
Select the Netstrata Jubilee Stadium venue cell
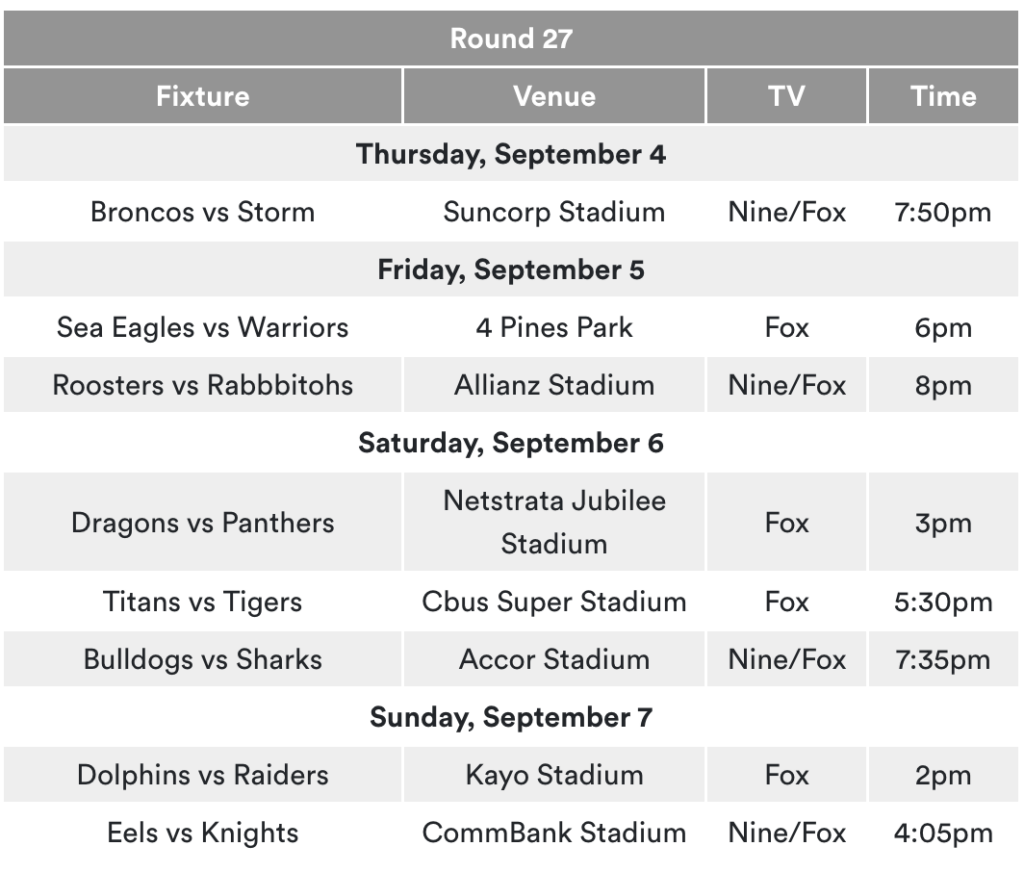click(x=554, y=522)
